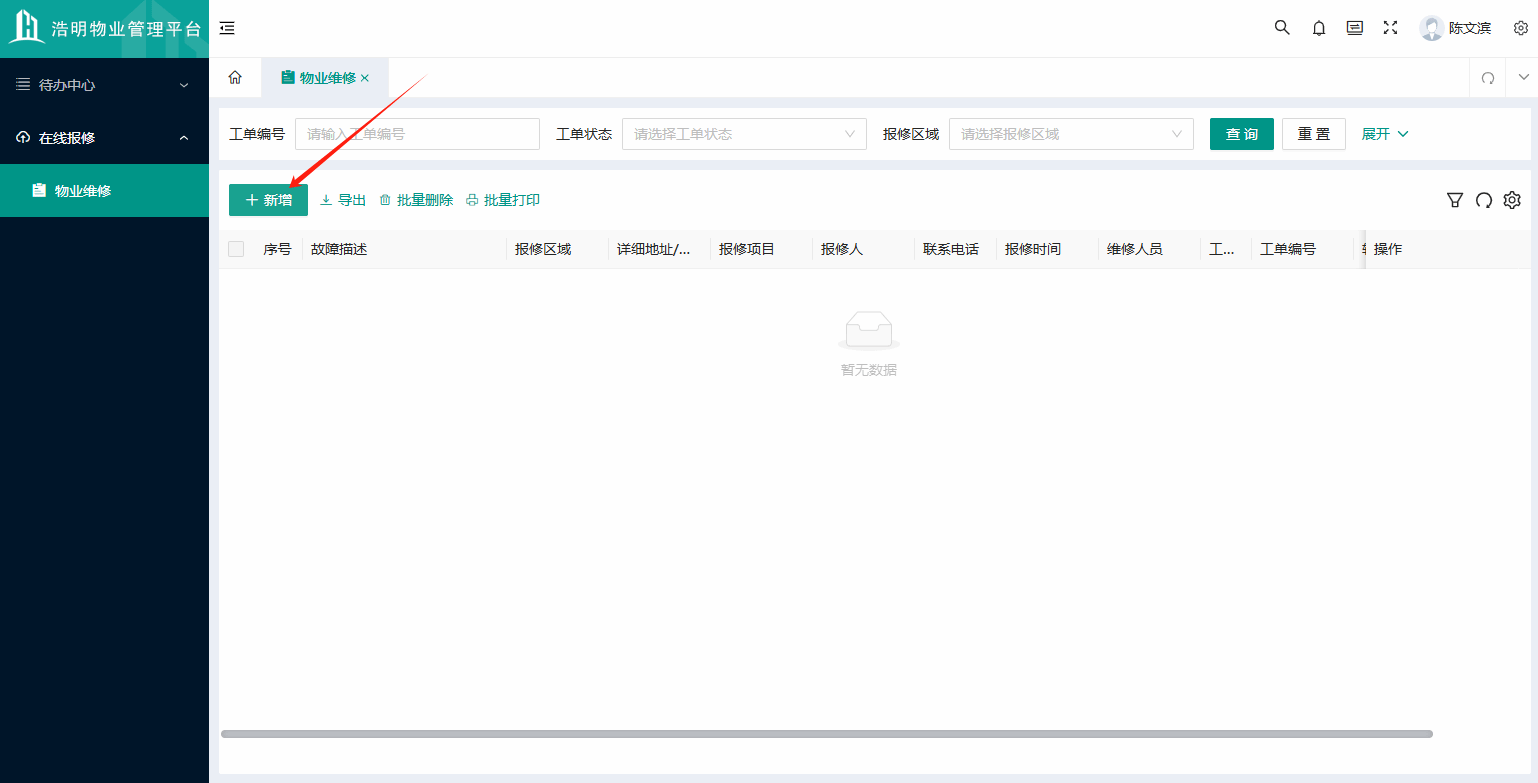Expand the 待办中心 sidebar menu
Viewport: 1538px width, 783px height.
(x=104, y=85)
